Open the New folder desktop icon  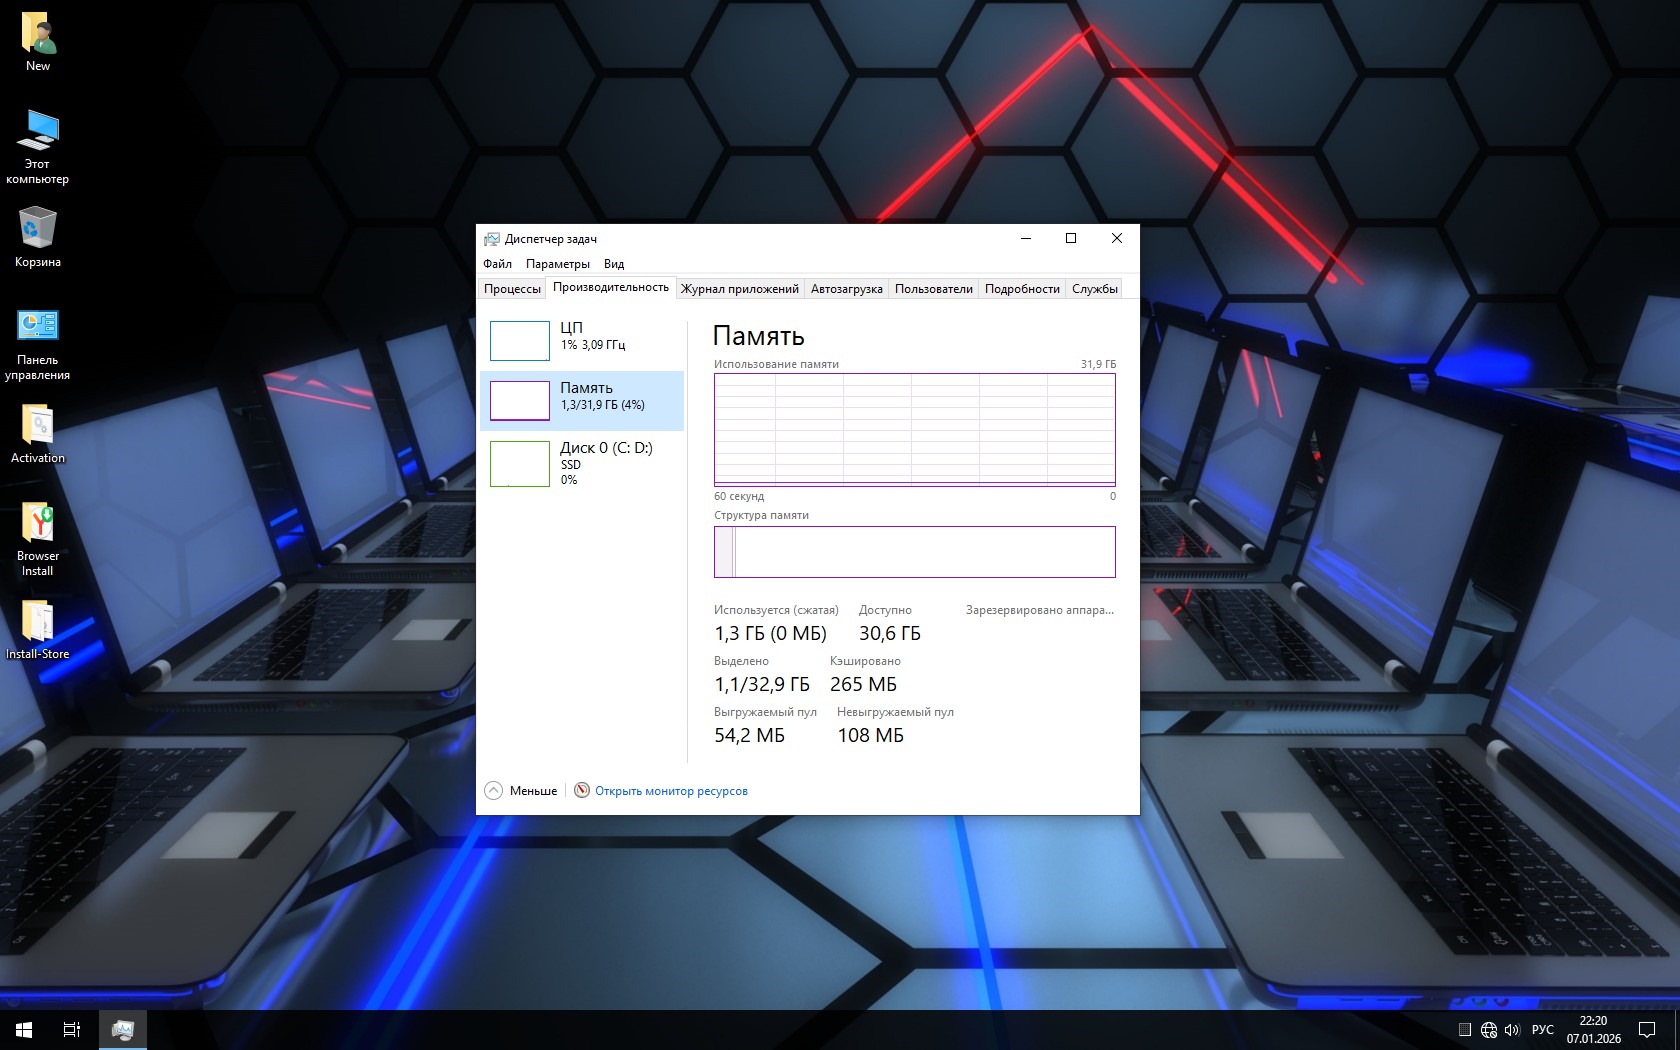point(38,42)
